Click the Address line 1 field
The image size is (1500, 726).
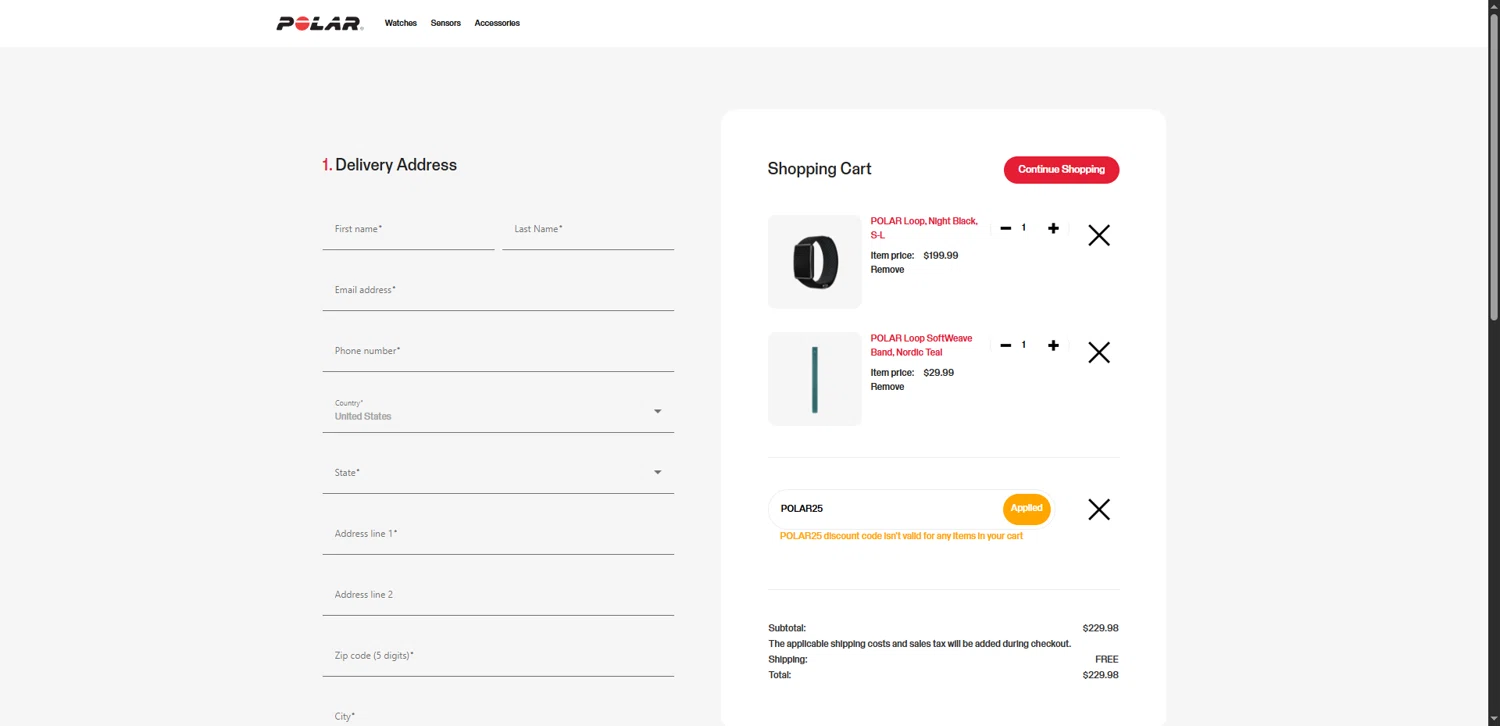pos(498,535)
